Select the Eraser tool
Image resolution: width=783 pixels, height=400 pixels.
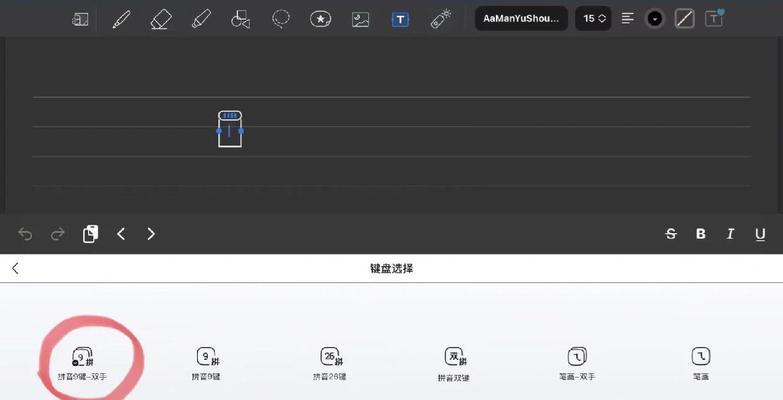tap(161, 19)
